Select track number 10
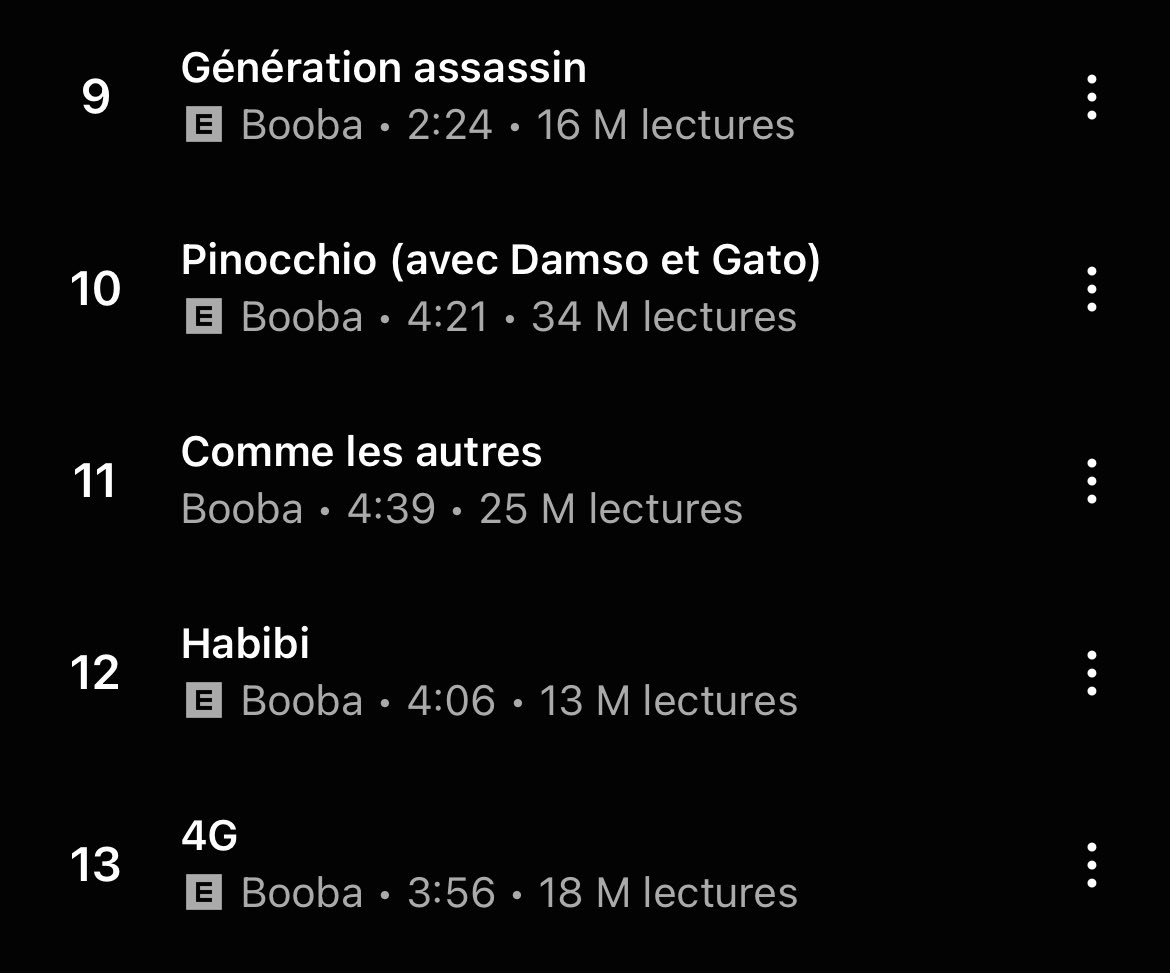The width and height of the screenshot is (1170, 973). (x=96, y=289)
